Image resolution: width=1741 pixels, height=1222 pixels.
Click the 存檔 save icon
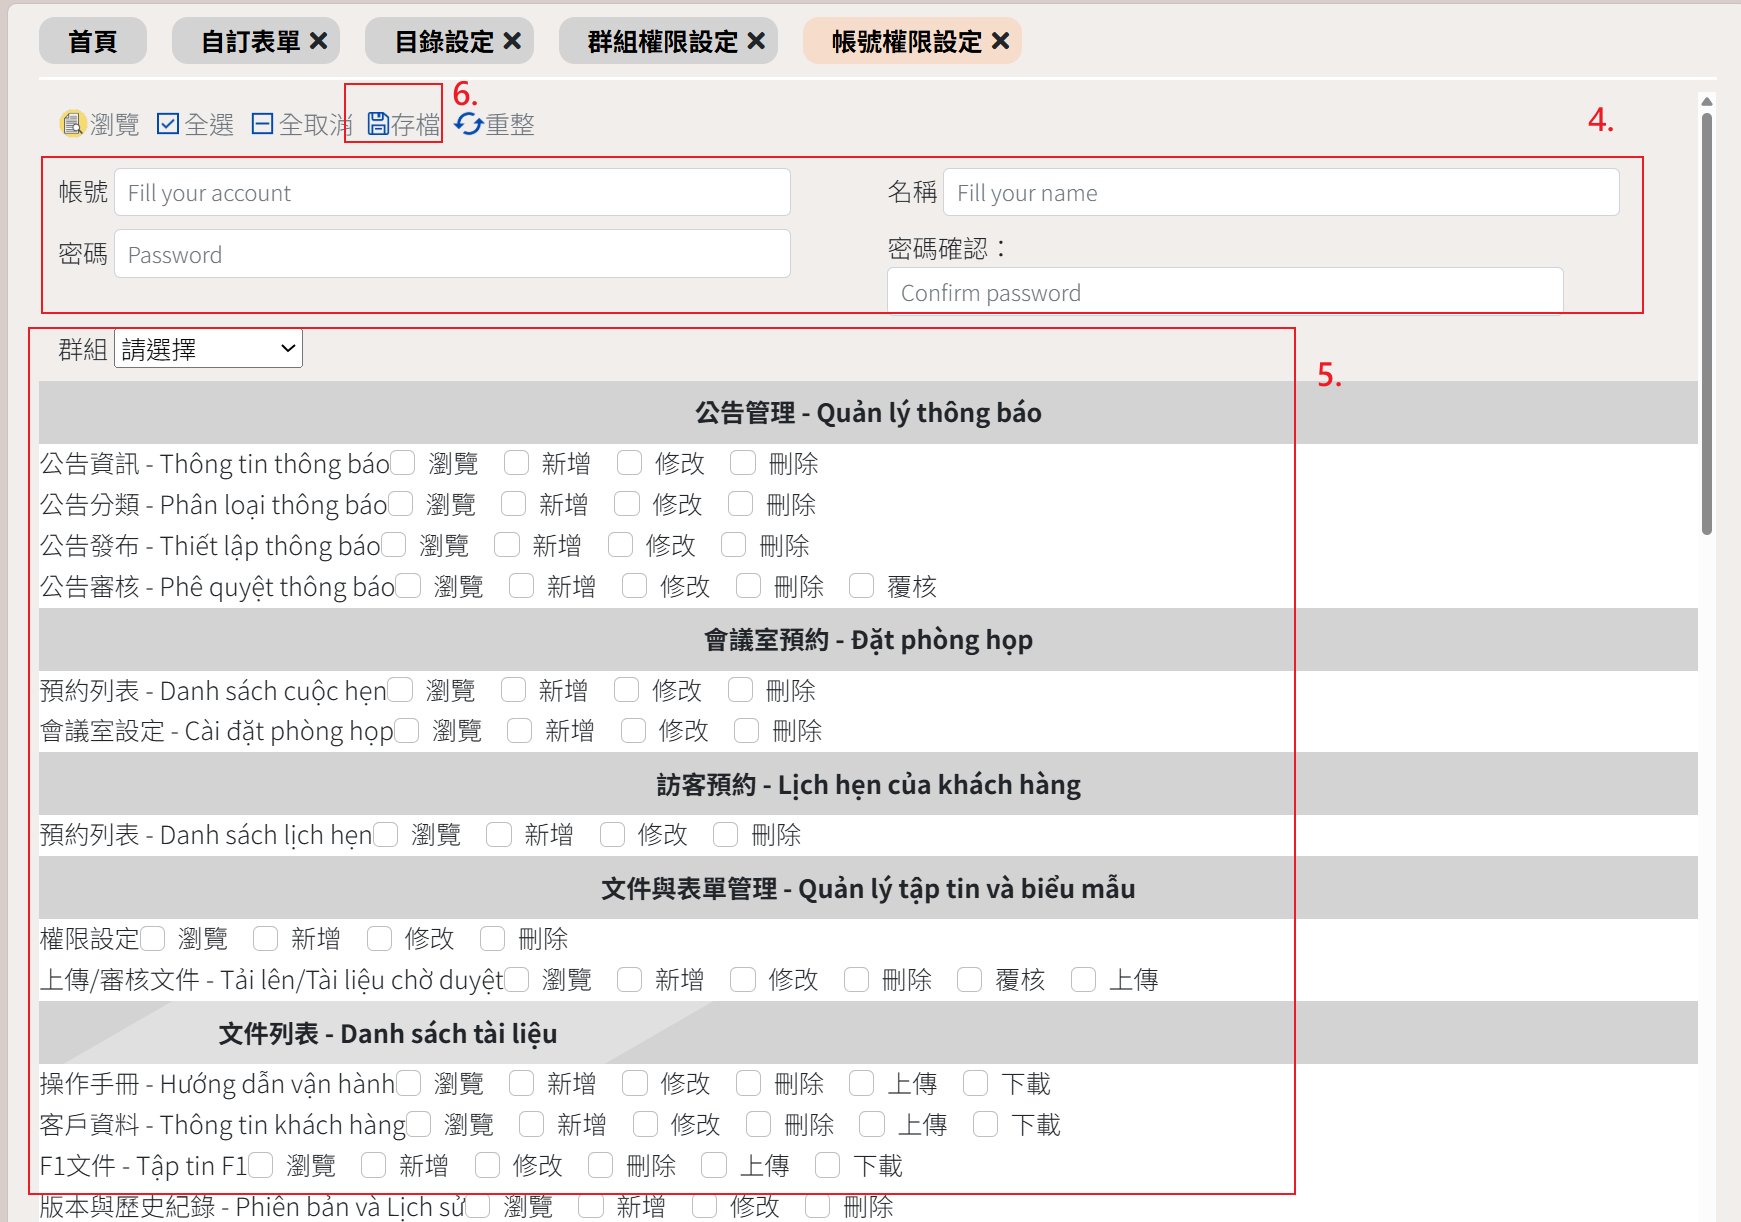point(379,124)
